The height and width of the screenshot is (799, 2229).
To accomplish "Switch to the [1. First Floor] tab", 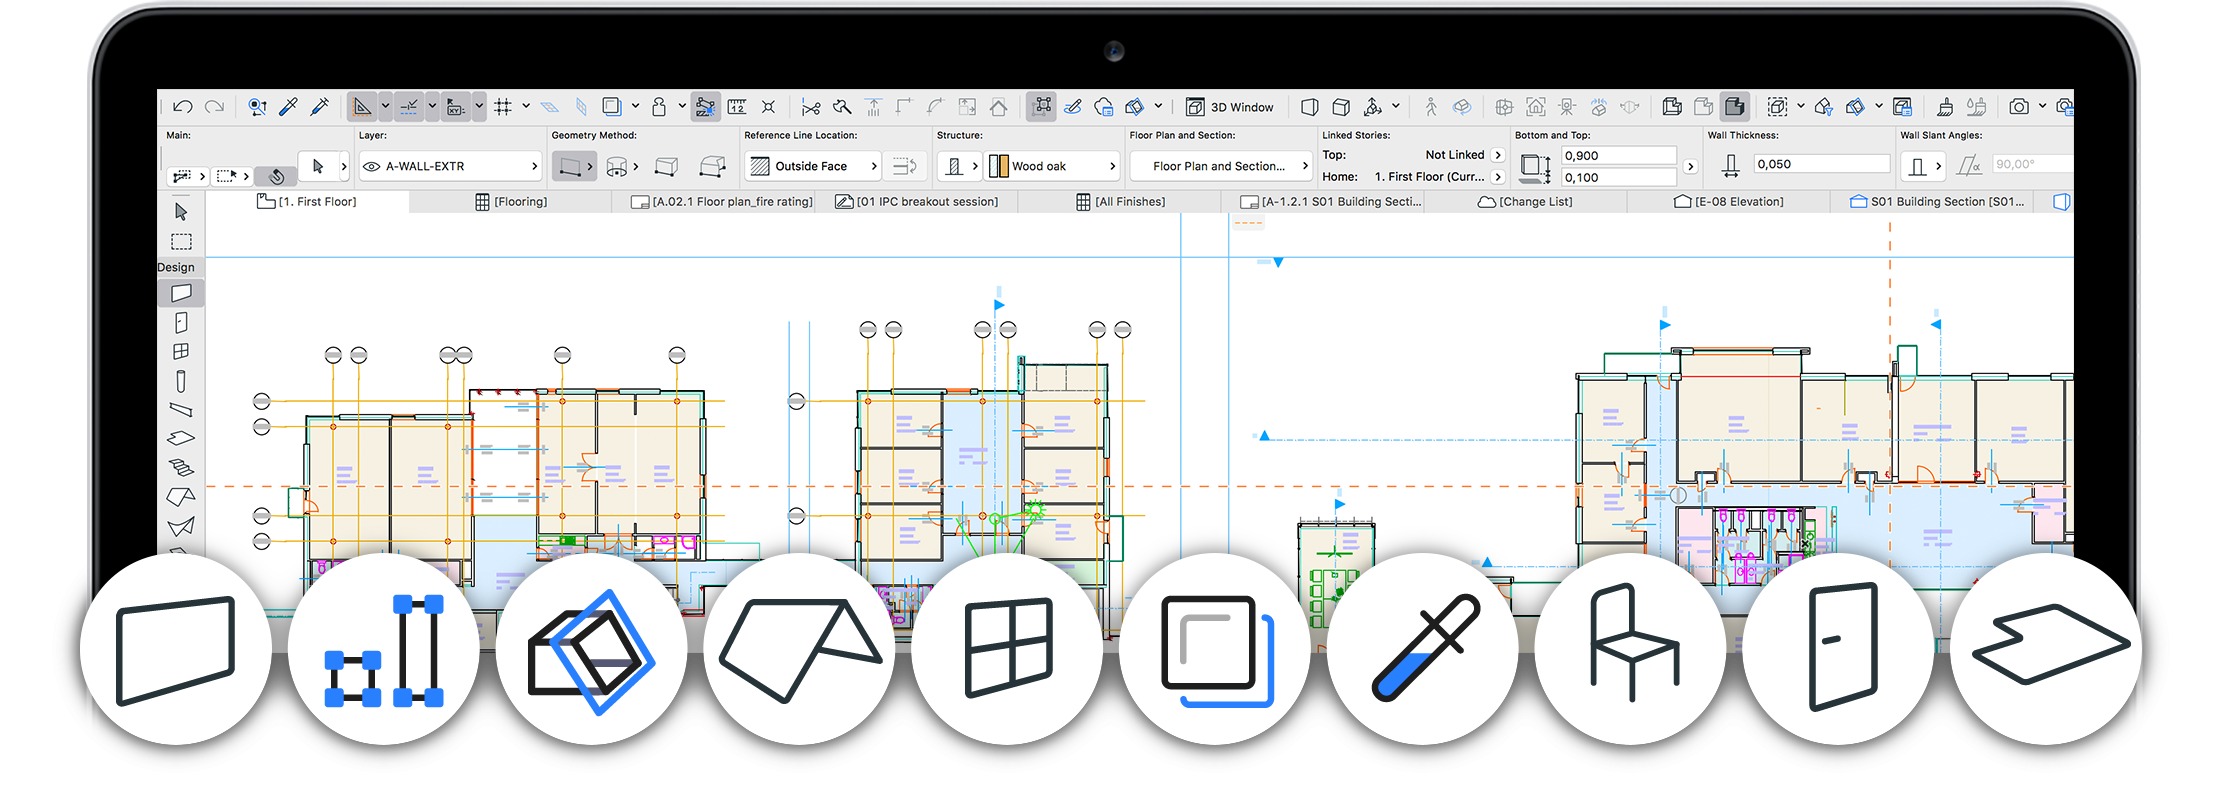I will [307, 202].
